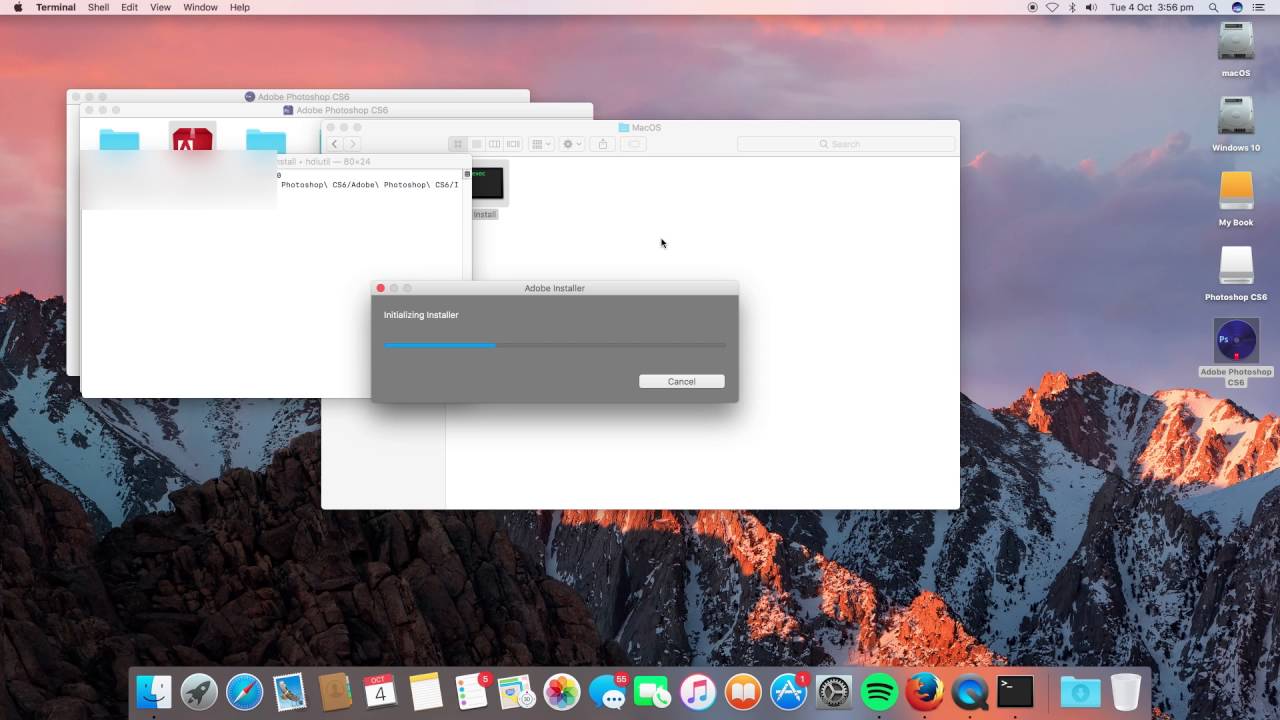This screenshot has height=720, width=1280.
Task: Click the volume menu bar icon
Action: (x=1091, y=7)
